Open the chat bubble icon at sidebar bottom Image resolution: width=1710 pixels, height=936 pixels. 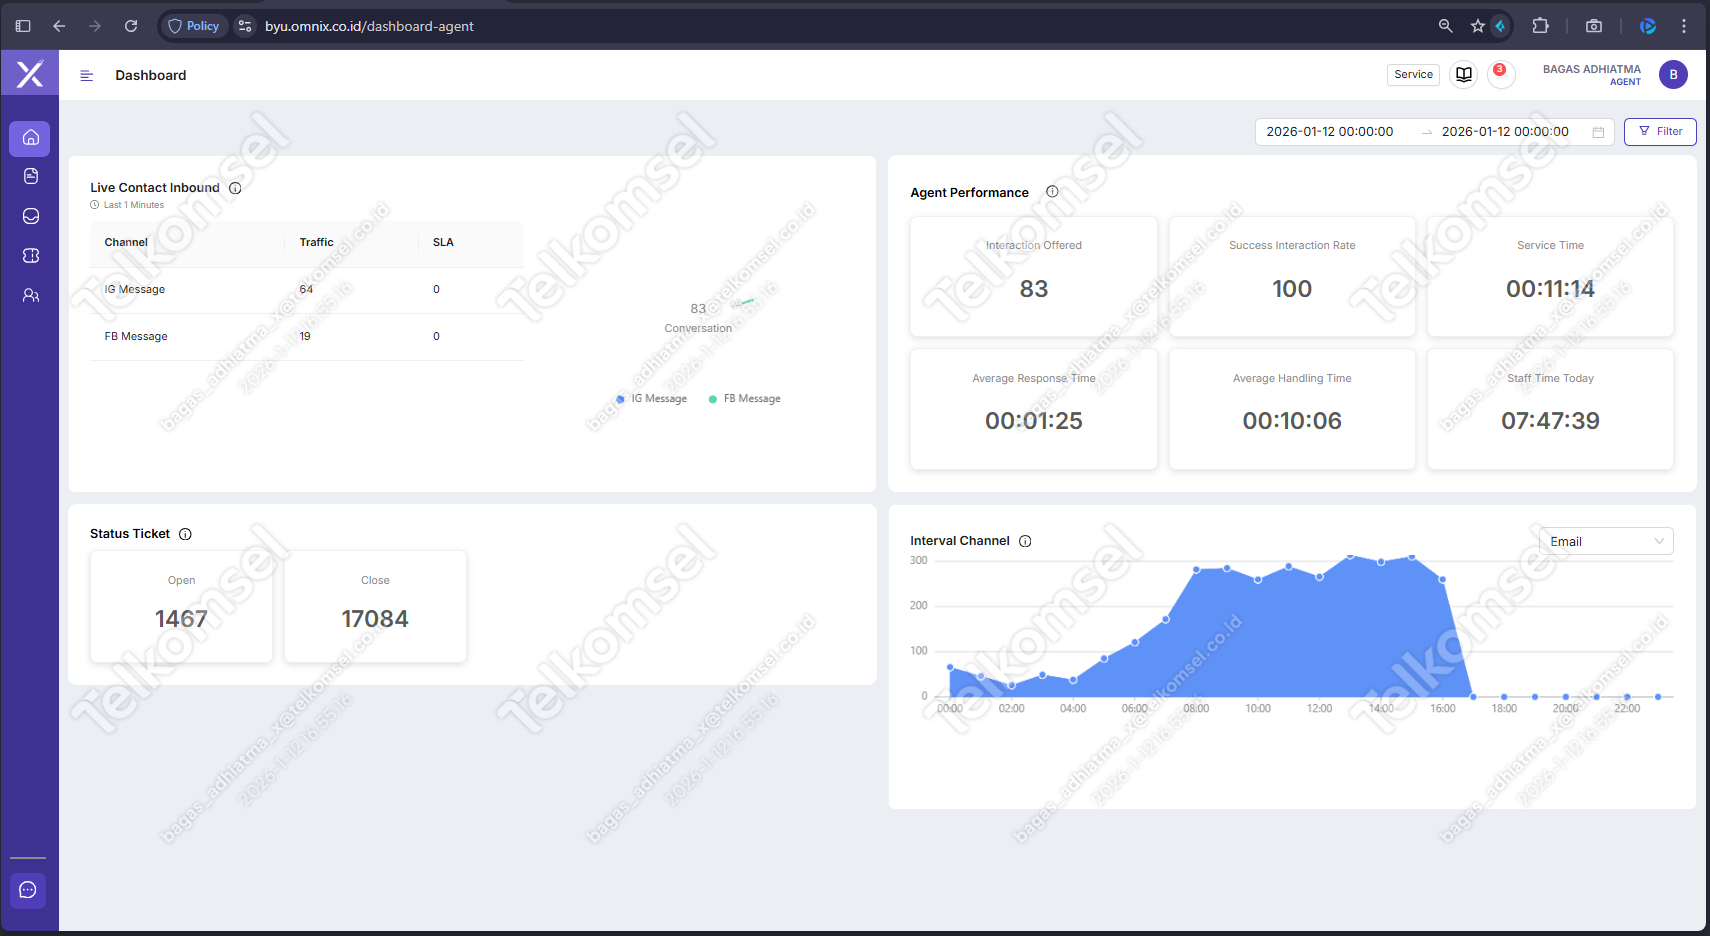(x=28, y=890)
